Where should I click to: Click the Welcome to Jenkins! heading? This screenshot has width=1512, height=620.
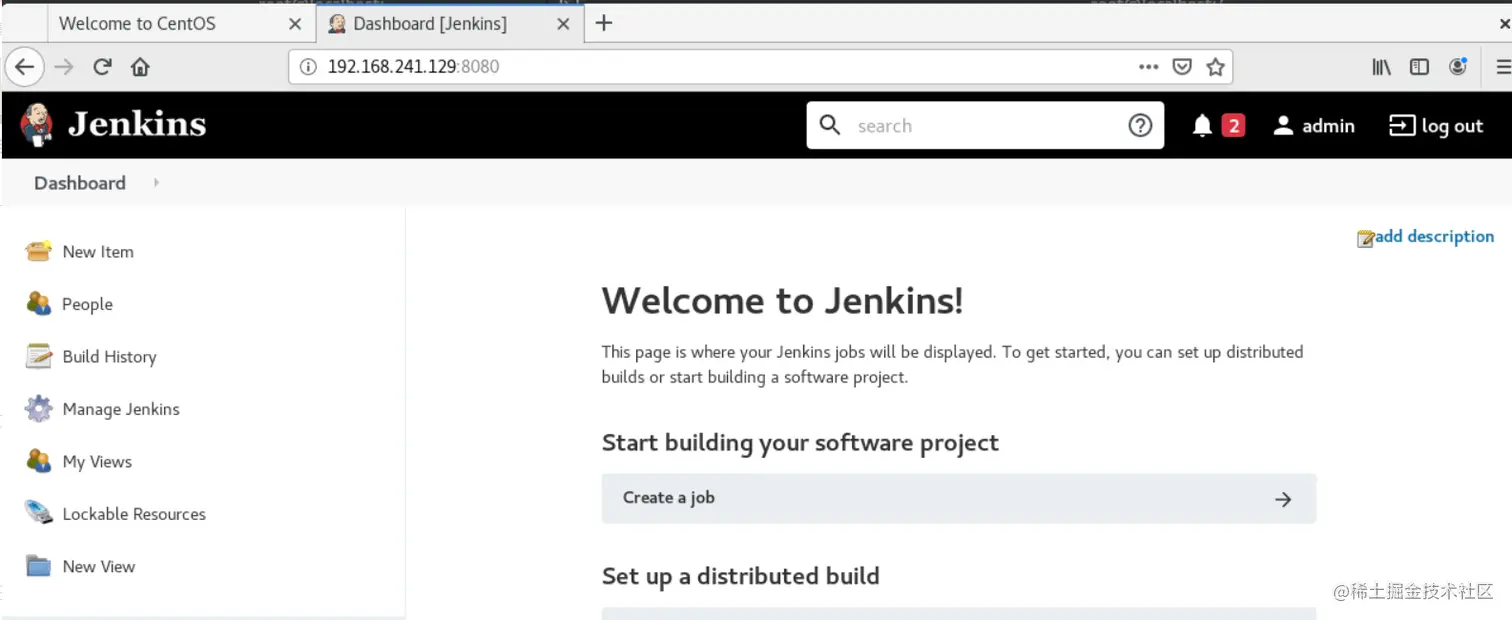coord(782,300)
